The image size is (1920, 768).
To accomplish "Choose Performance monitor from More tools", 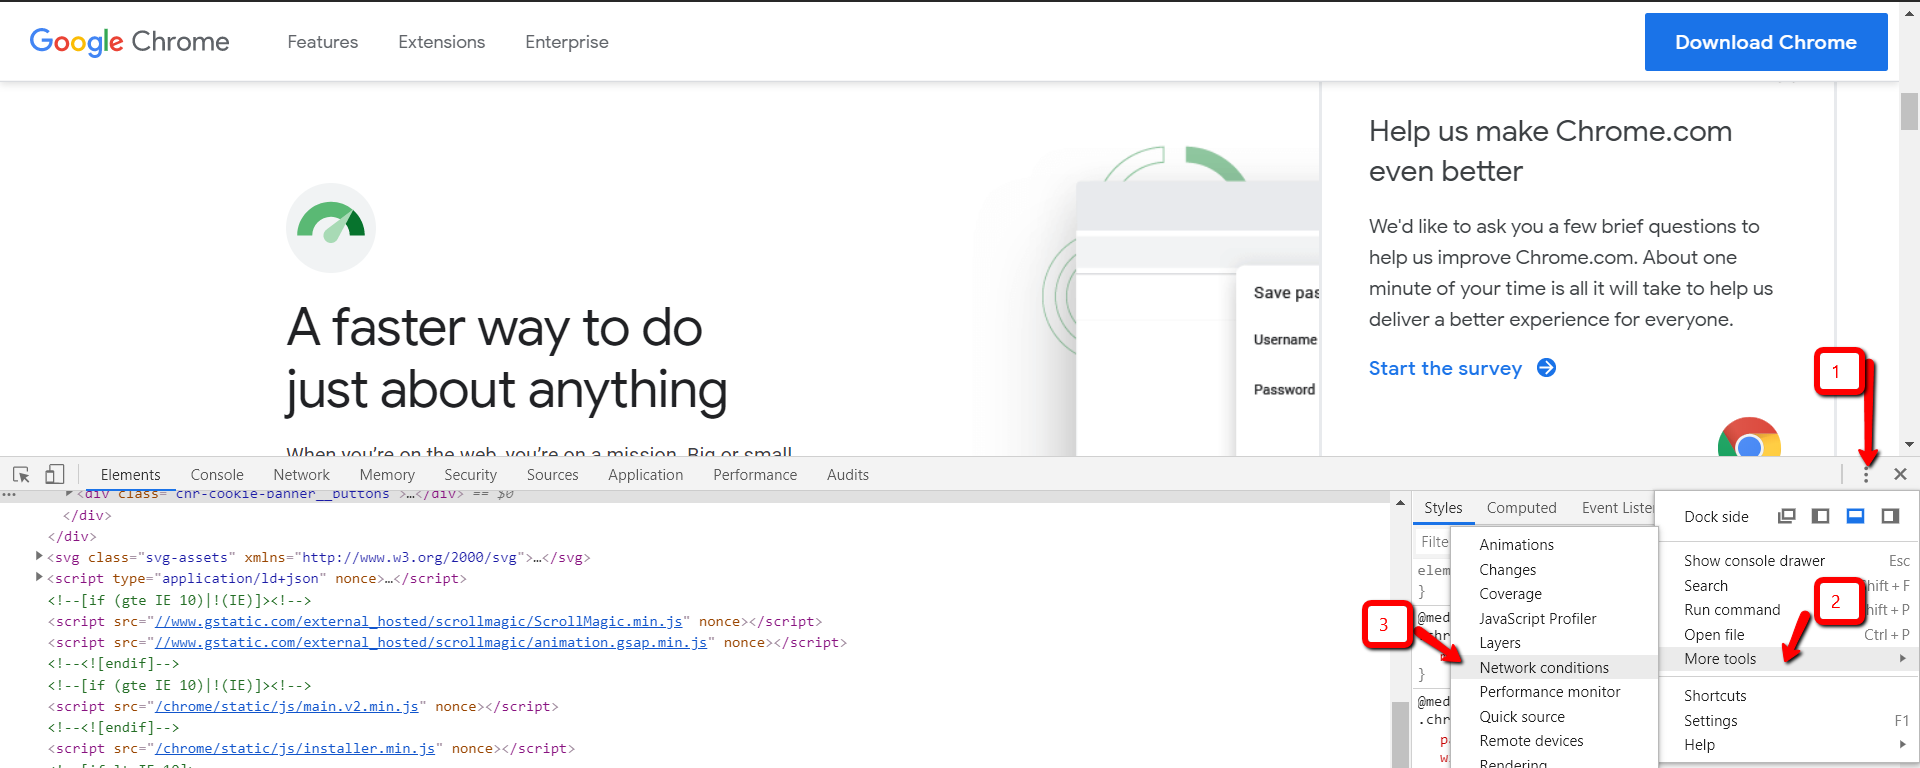I will point(1554,692).
